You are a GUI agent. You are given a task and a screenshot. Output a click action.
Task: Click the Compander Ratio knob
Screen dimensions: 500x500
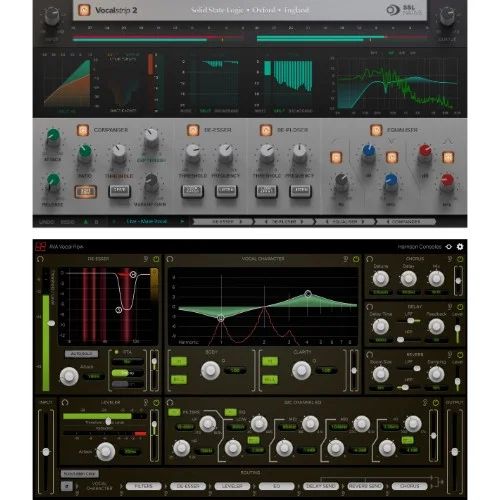(x=85, y=152)
